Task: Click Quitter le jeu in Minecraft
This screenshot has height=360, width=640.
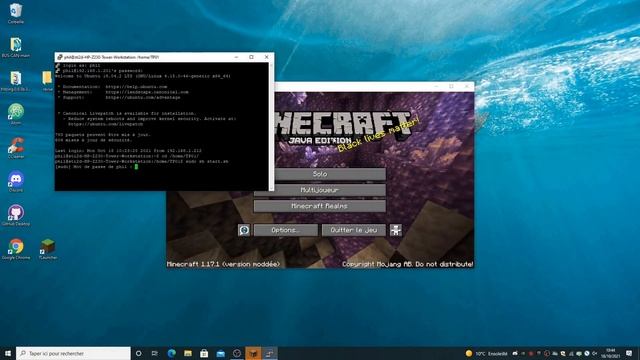Action: pyautogui.click(x=353, y=230)
